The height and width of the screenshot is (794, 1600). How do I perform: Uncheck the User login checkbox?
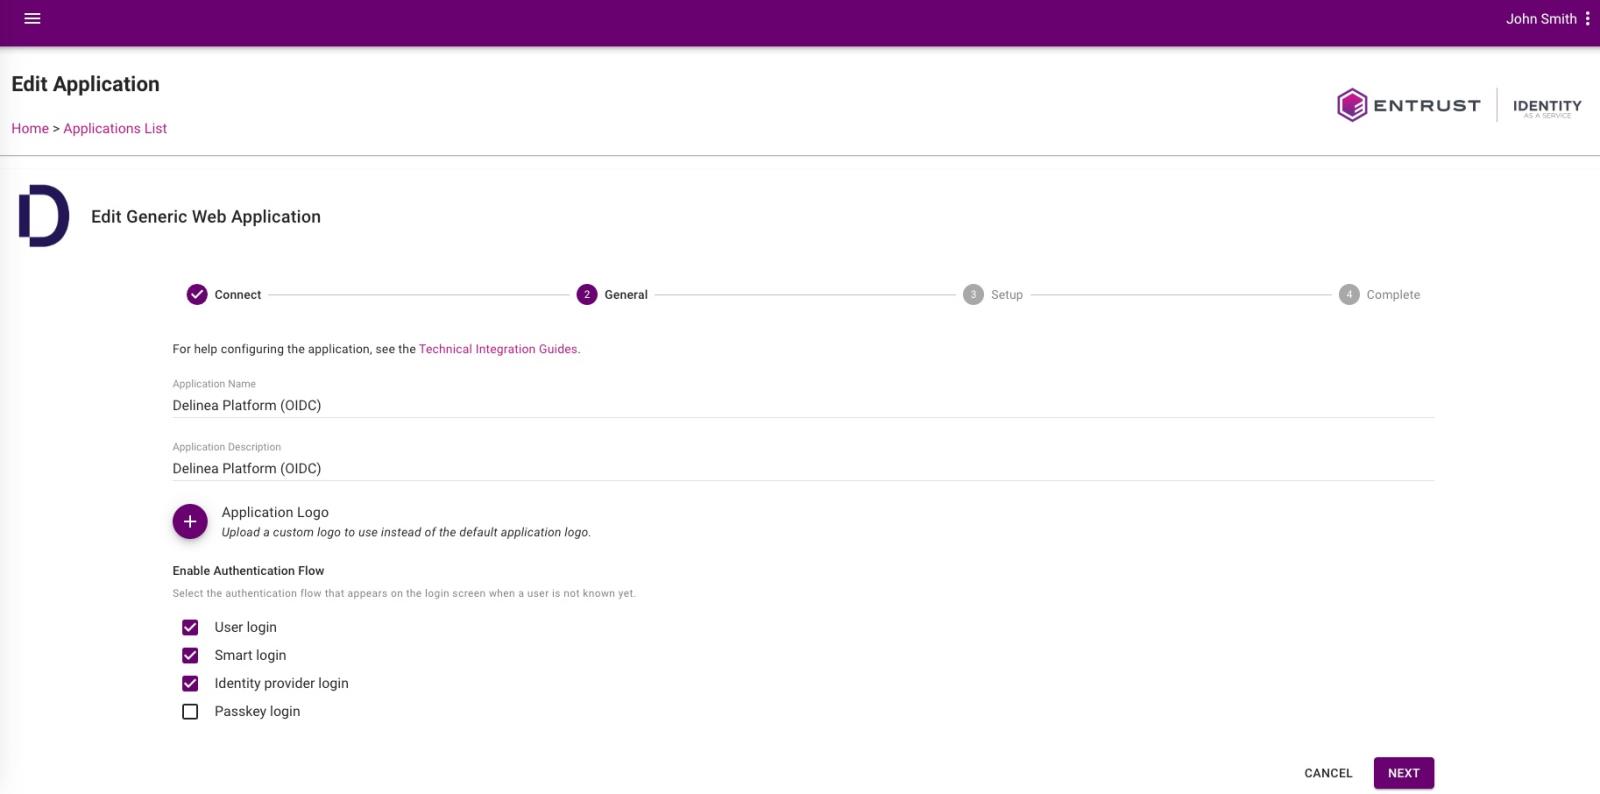(190, 628)
